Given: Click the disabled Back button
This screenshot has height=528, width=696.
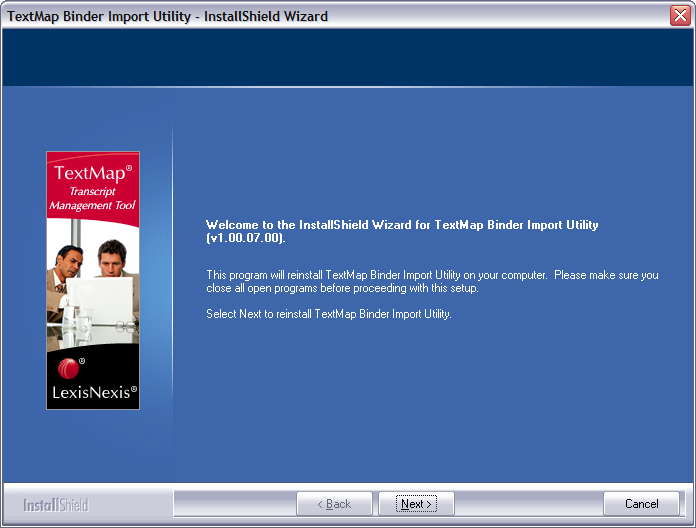Looking at the screenshot, I should pyautogui.click(x=334, y=504).
